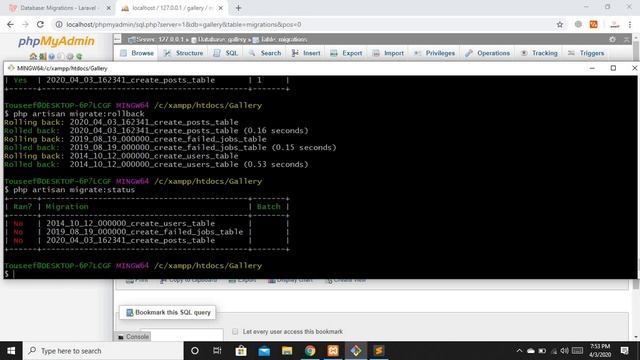Open the Insert tab
The height and width of the screenshot is (360, 640).
(x=306, y=53)
